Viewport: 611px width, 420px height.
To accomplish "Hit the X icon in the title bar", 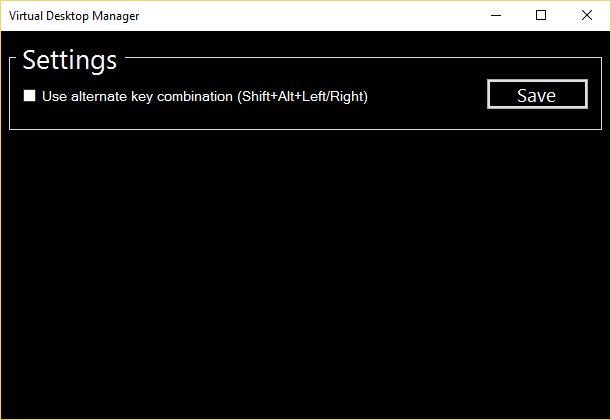I will coord(586,15).
